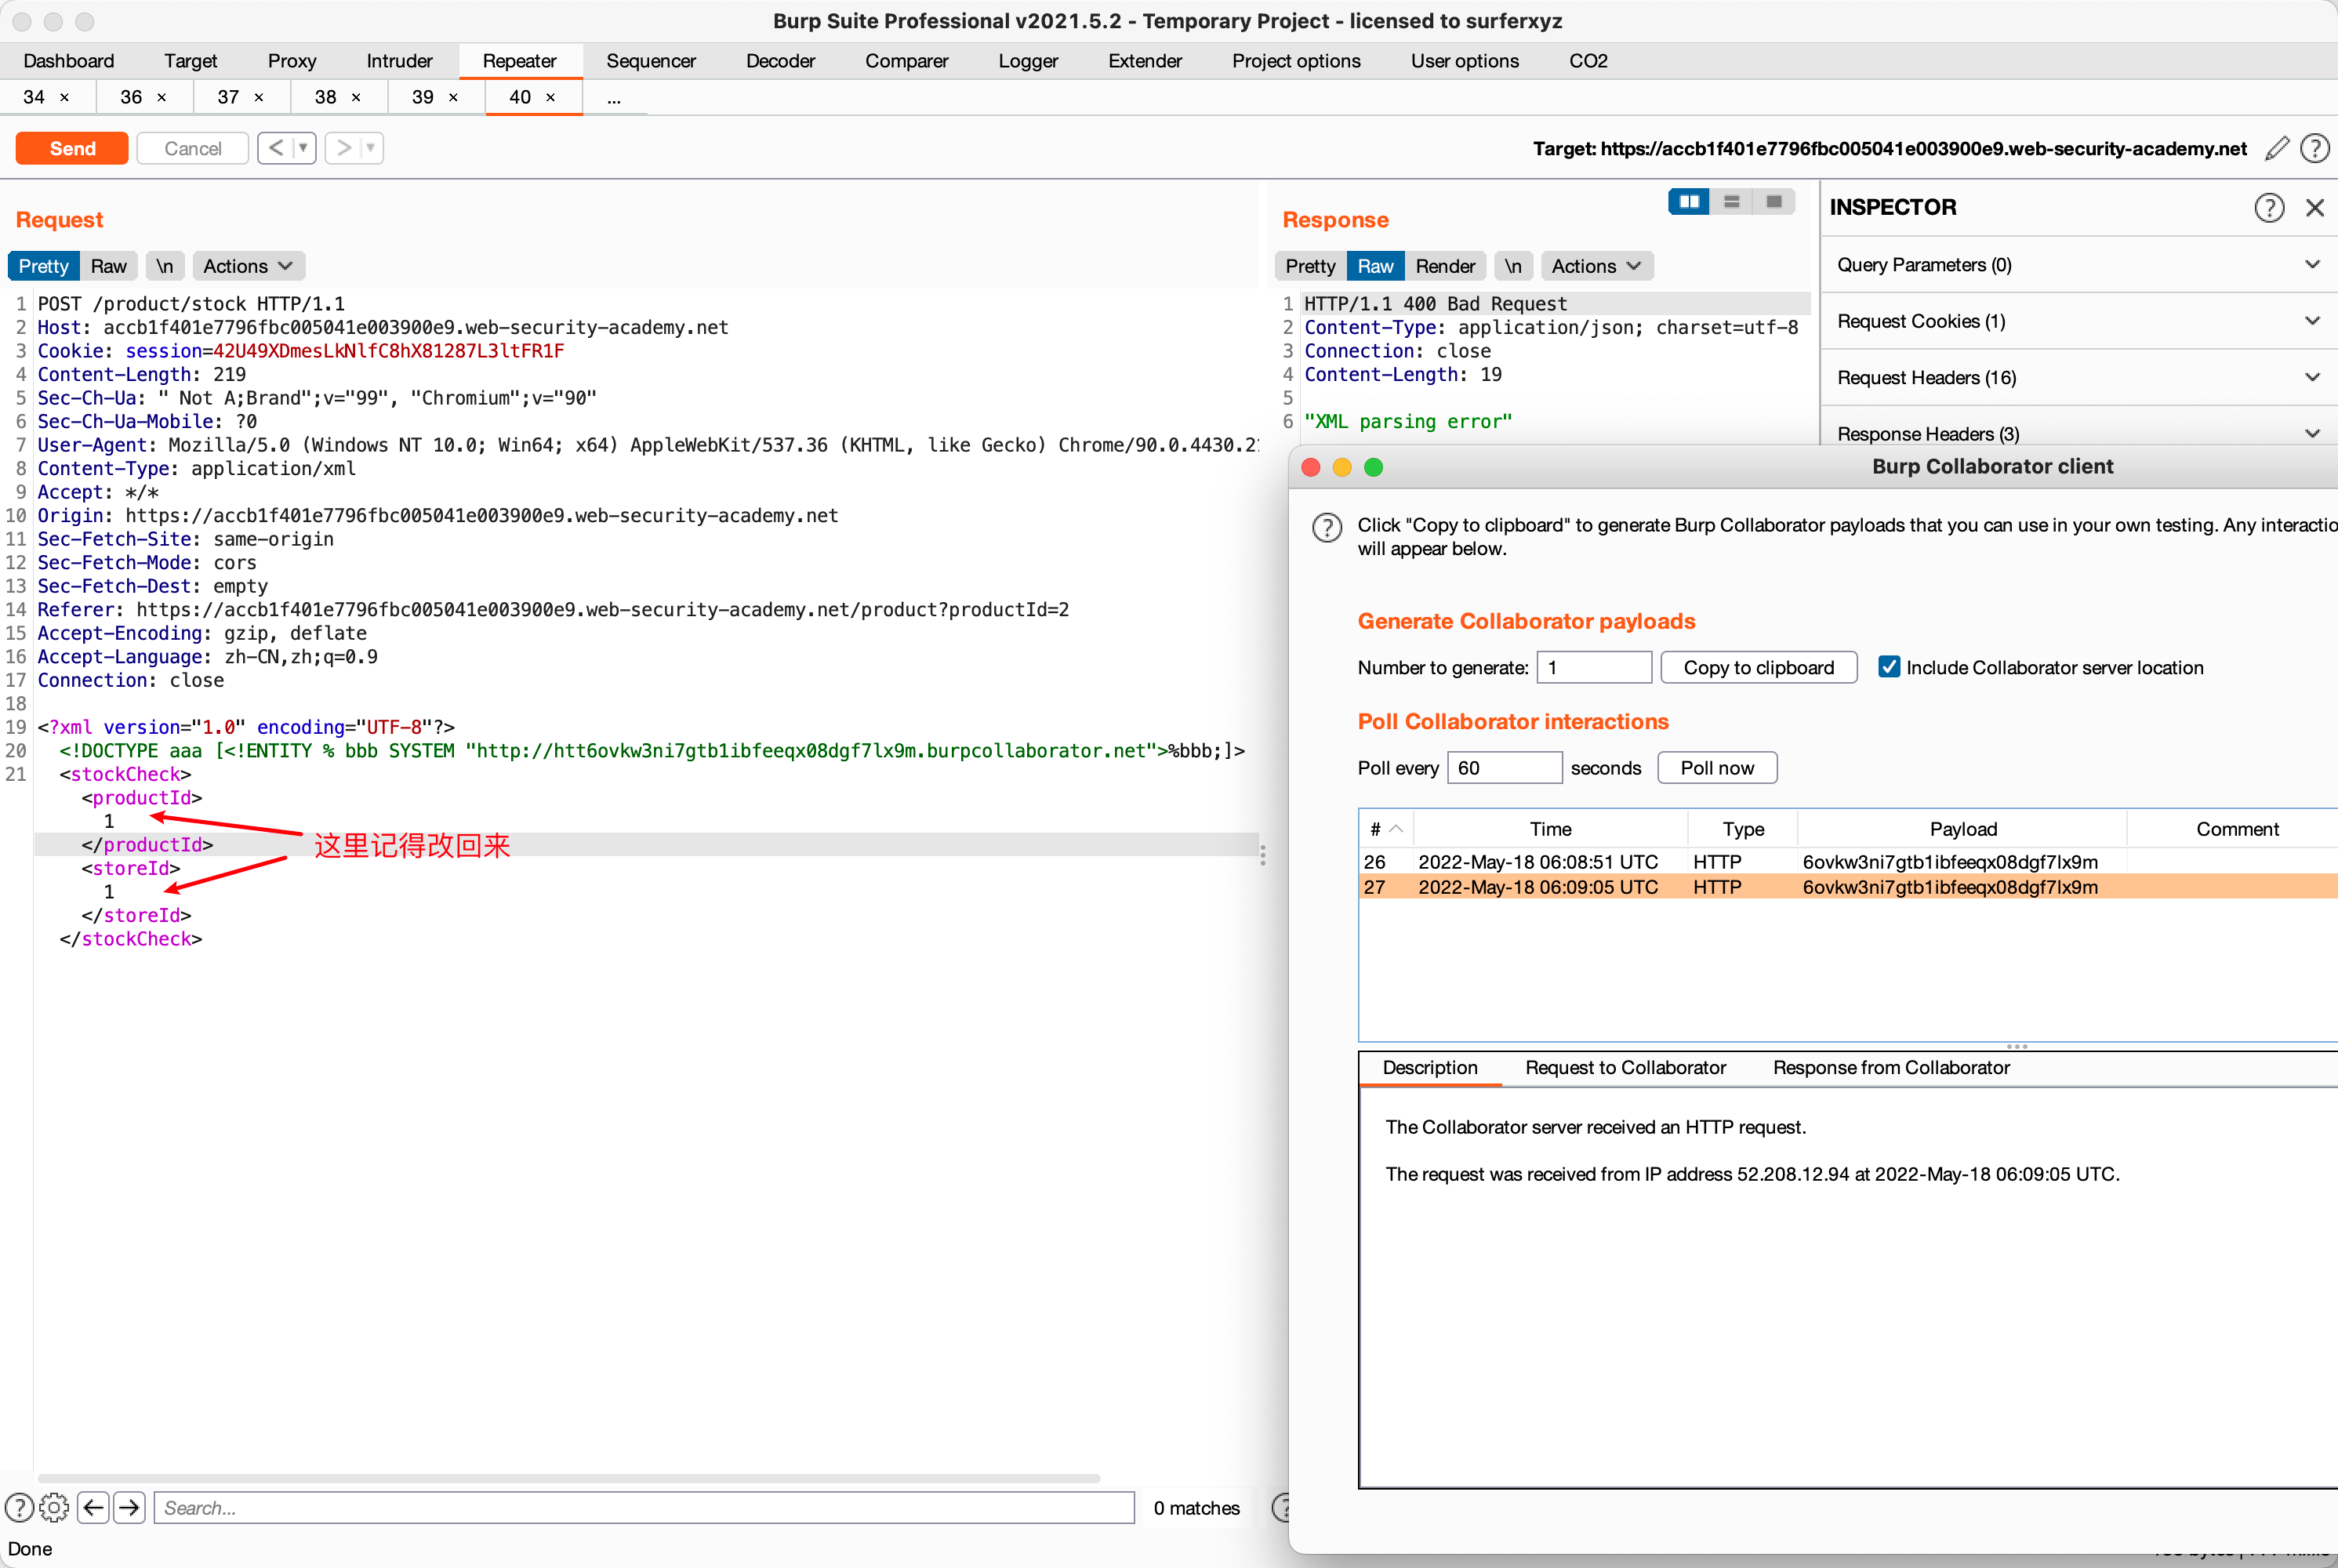Image resolution: width=2338 pixels, height=1568 pixels.
Task: Go to previous search match arrow
Action: (94, 1507)
